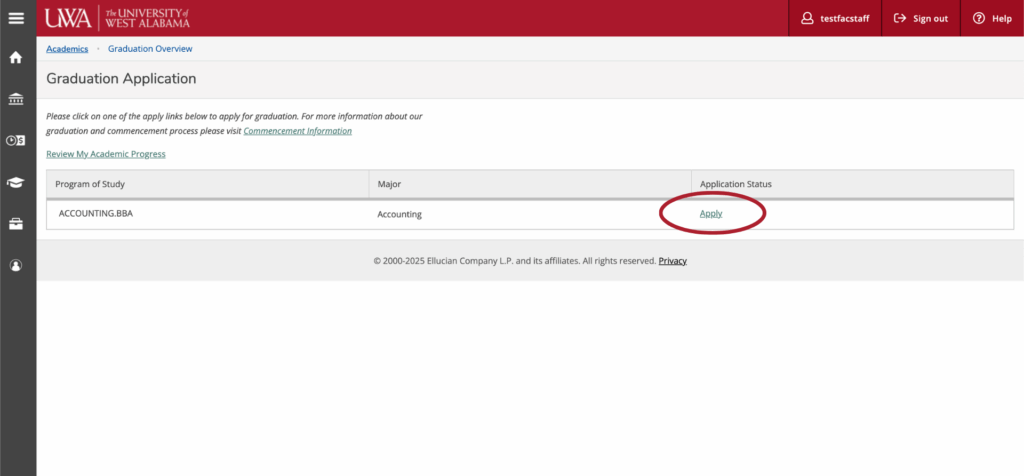Image resolution: width=1024 pixels, height=476 pixels.
Task: Click the Application Status column header
Action: (x=735, y=184)
